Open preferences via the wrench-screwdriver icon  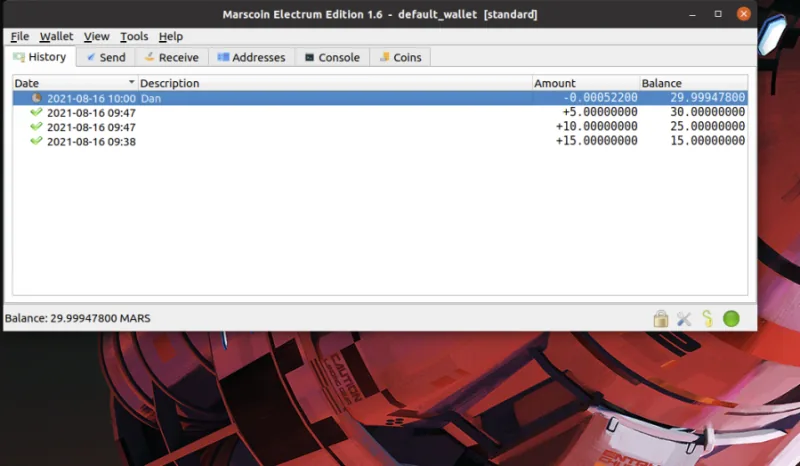click(x=685, y=319)
